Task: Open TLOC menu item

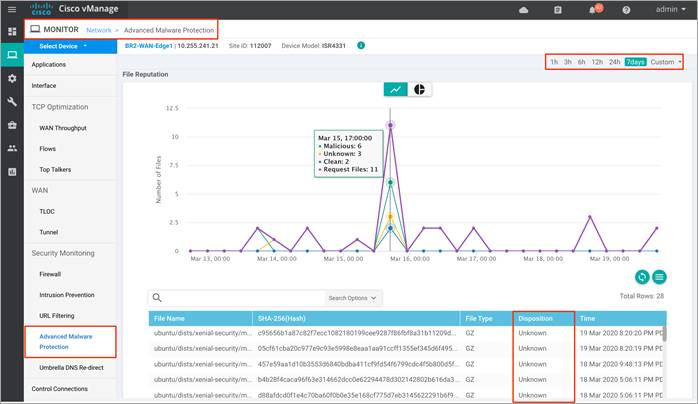Action: click(x=47, y=211)
